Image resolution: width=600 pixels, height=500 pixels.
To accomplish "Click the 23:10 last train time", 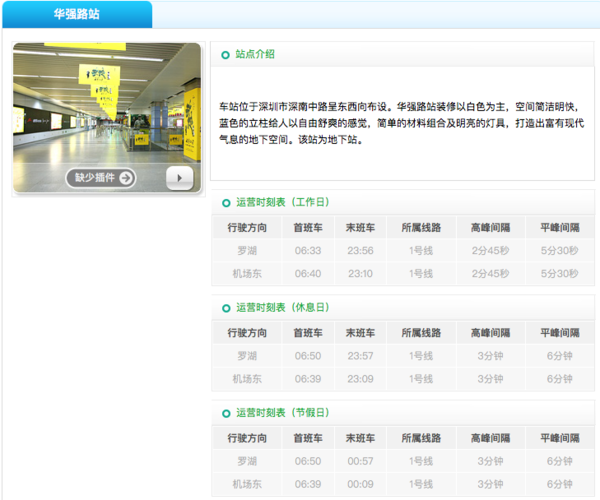I will coord(360,274).
